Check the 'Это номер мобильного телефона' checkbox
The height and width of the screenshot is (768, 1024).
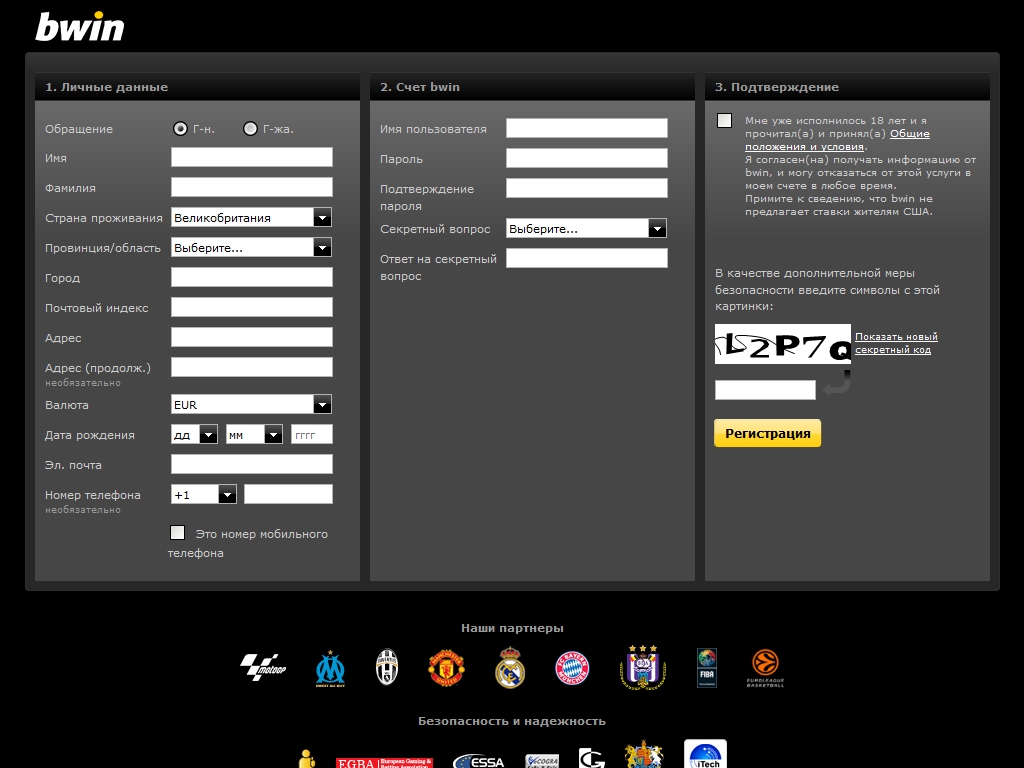178,533
